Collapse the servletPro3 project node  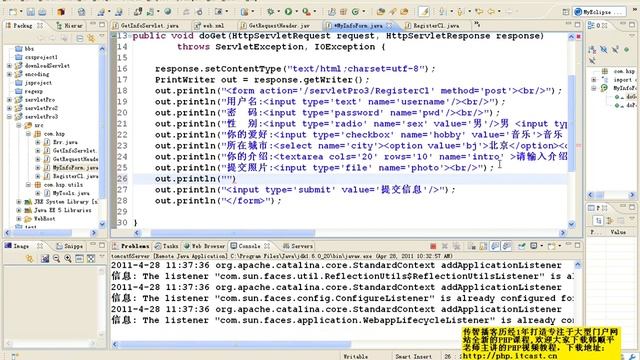[9, 117]
